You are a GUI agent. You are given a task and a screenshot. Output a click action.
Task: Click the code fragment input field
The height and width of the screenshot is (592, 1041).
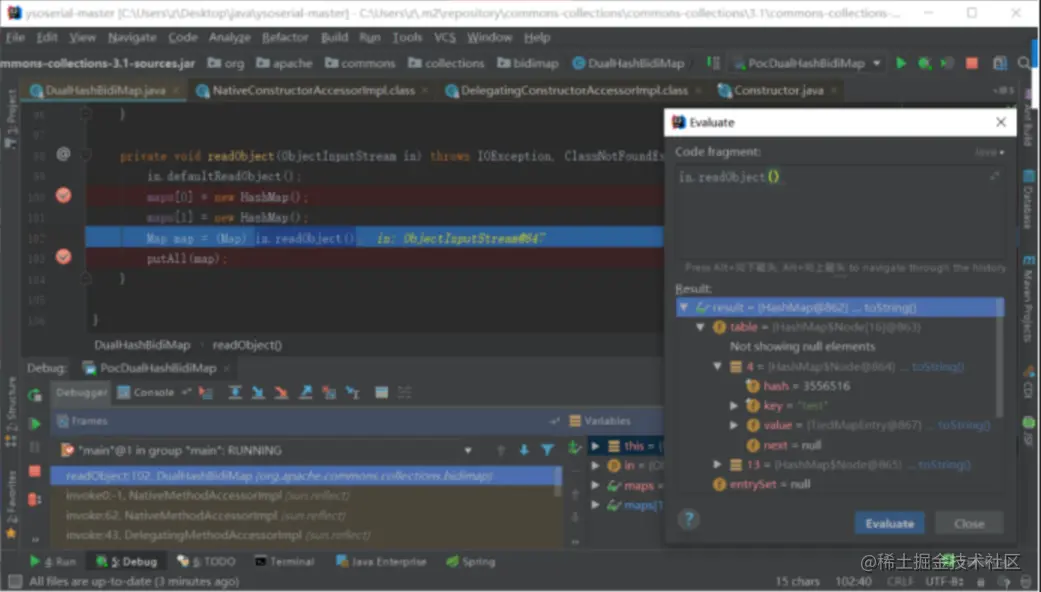coord(840,212)
